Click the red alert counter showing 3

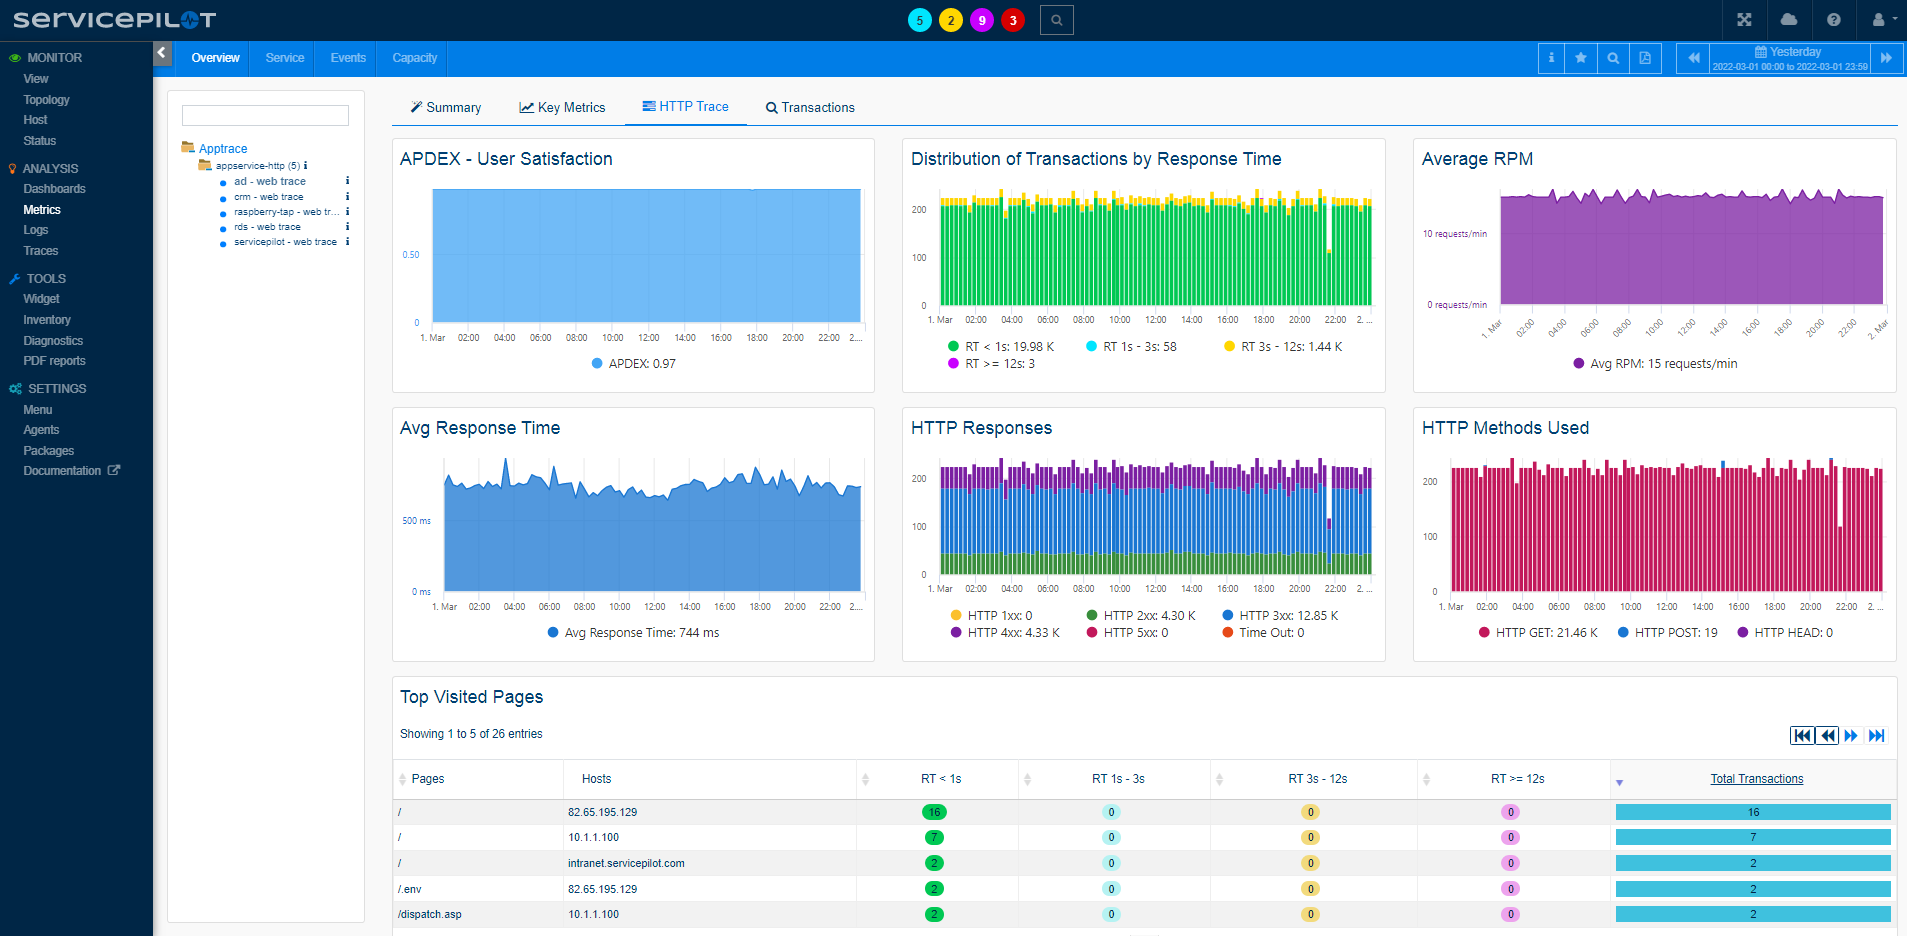1013,20
